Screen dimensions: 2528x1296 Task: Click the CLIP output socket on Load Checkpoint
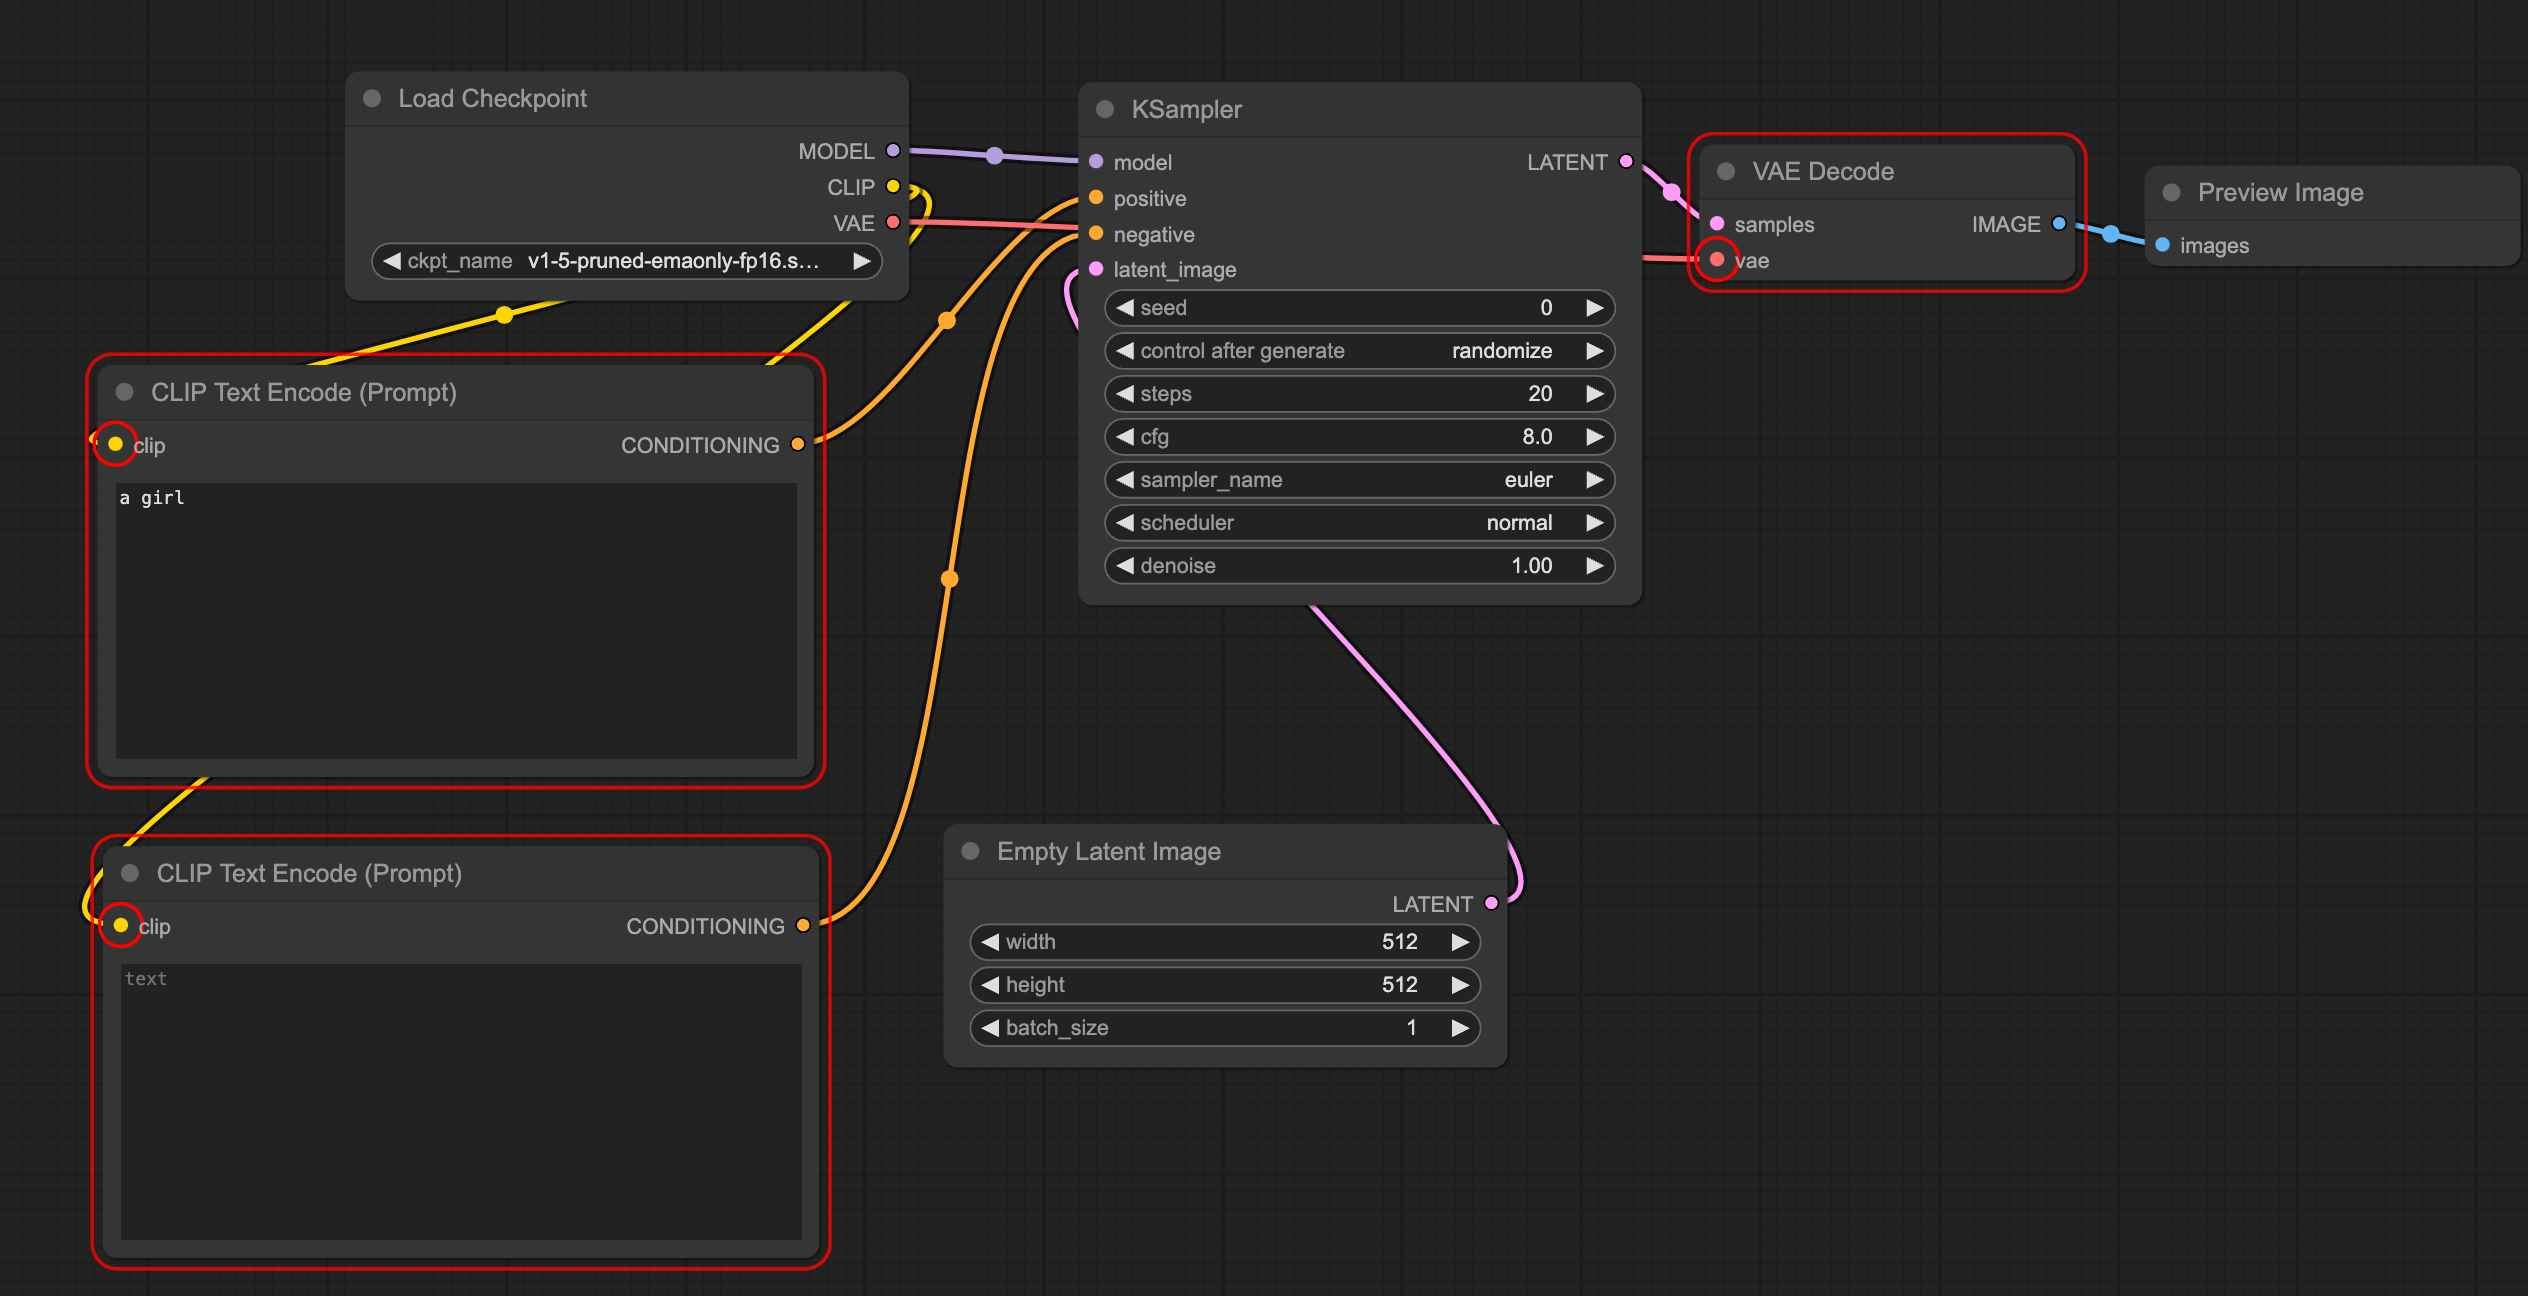click(x=893, y=187)
